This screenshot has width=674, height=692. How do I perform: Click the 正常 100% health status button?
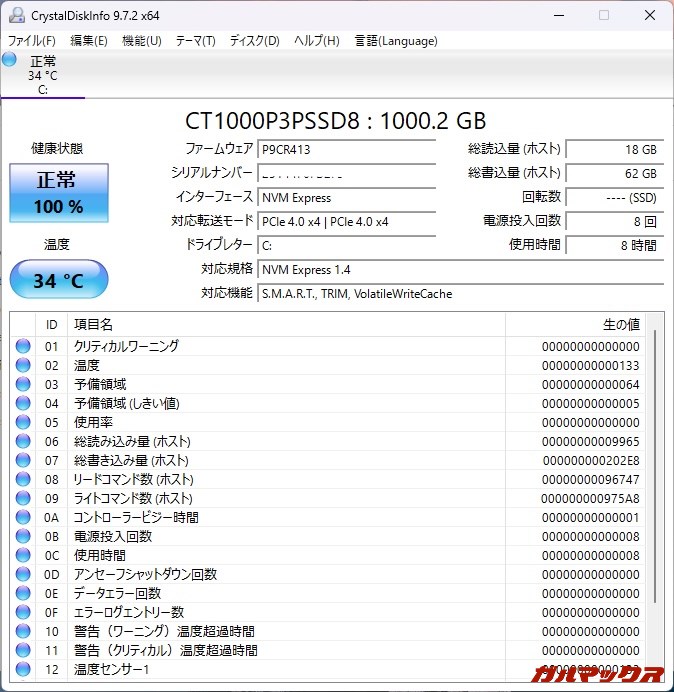coord(58,193)
